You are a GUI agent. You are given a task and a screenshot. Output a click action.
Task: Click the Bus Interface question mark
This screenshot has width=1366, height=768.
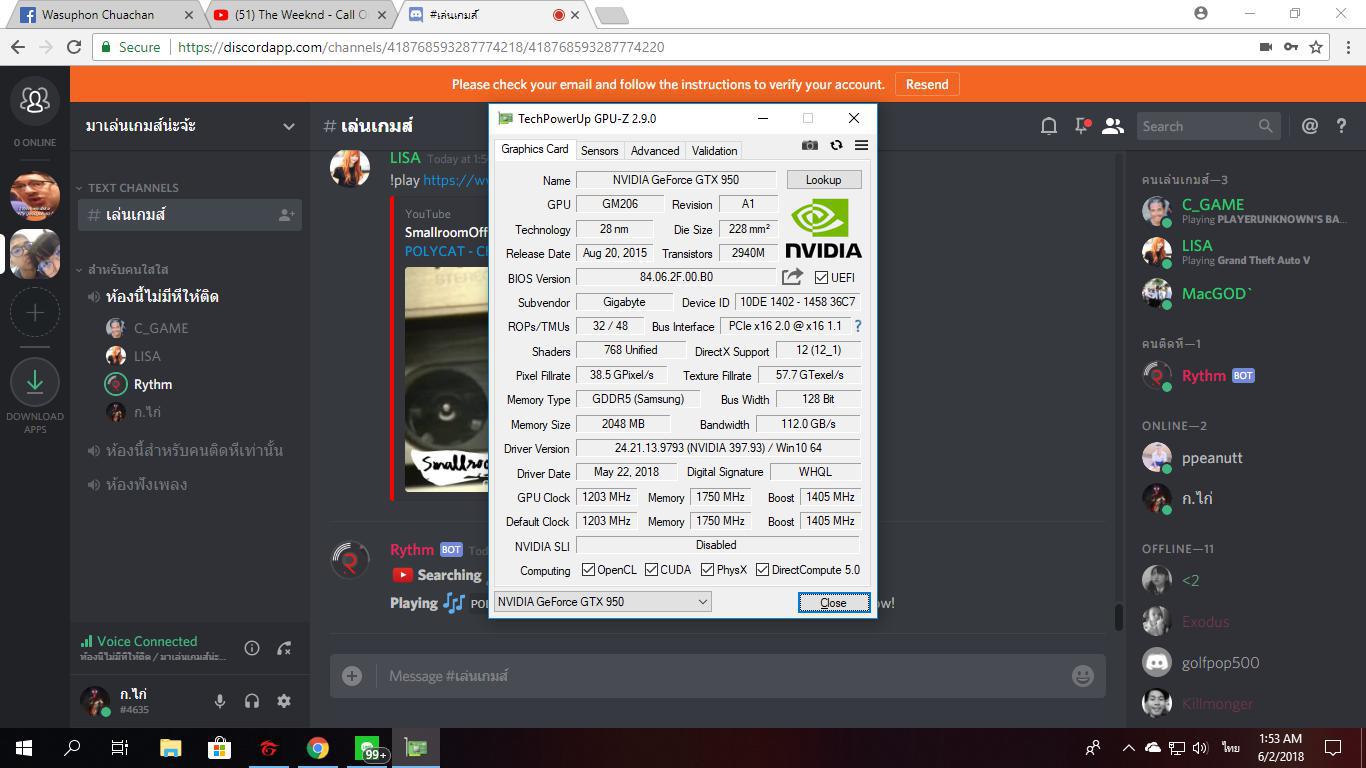857,326
